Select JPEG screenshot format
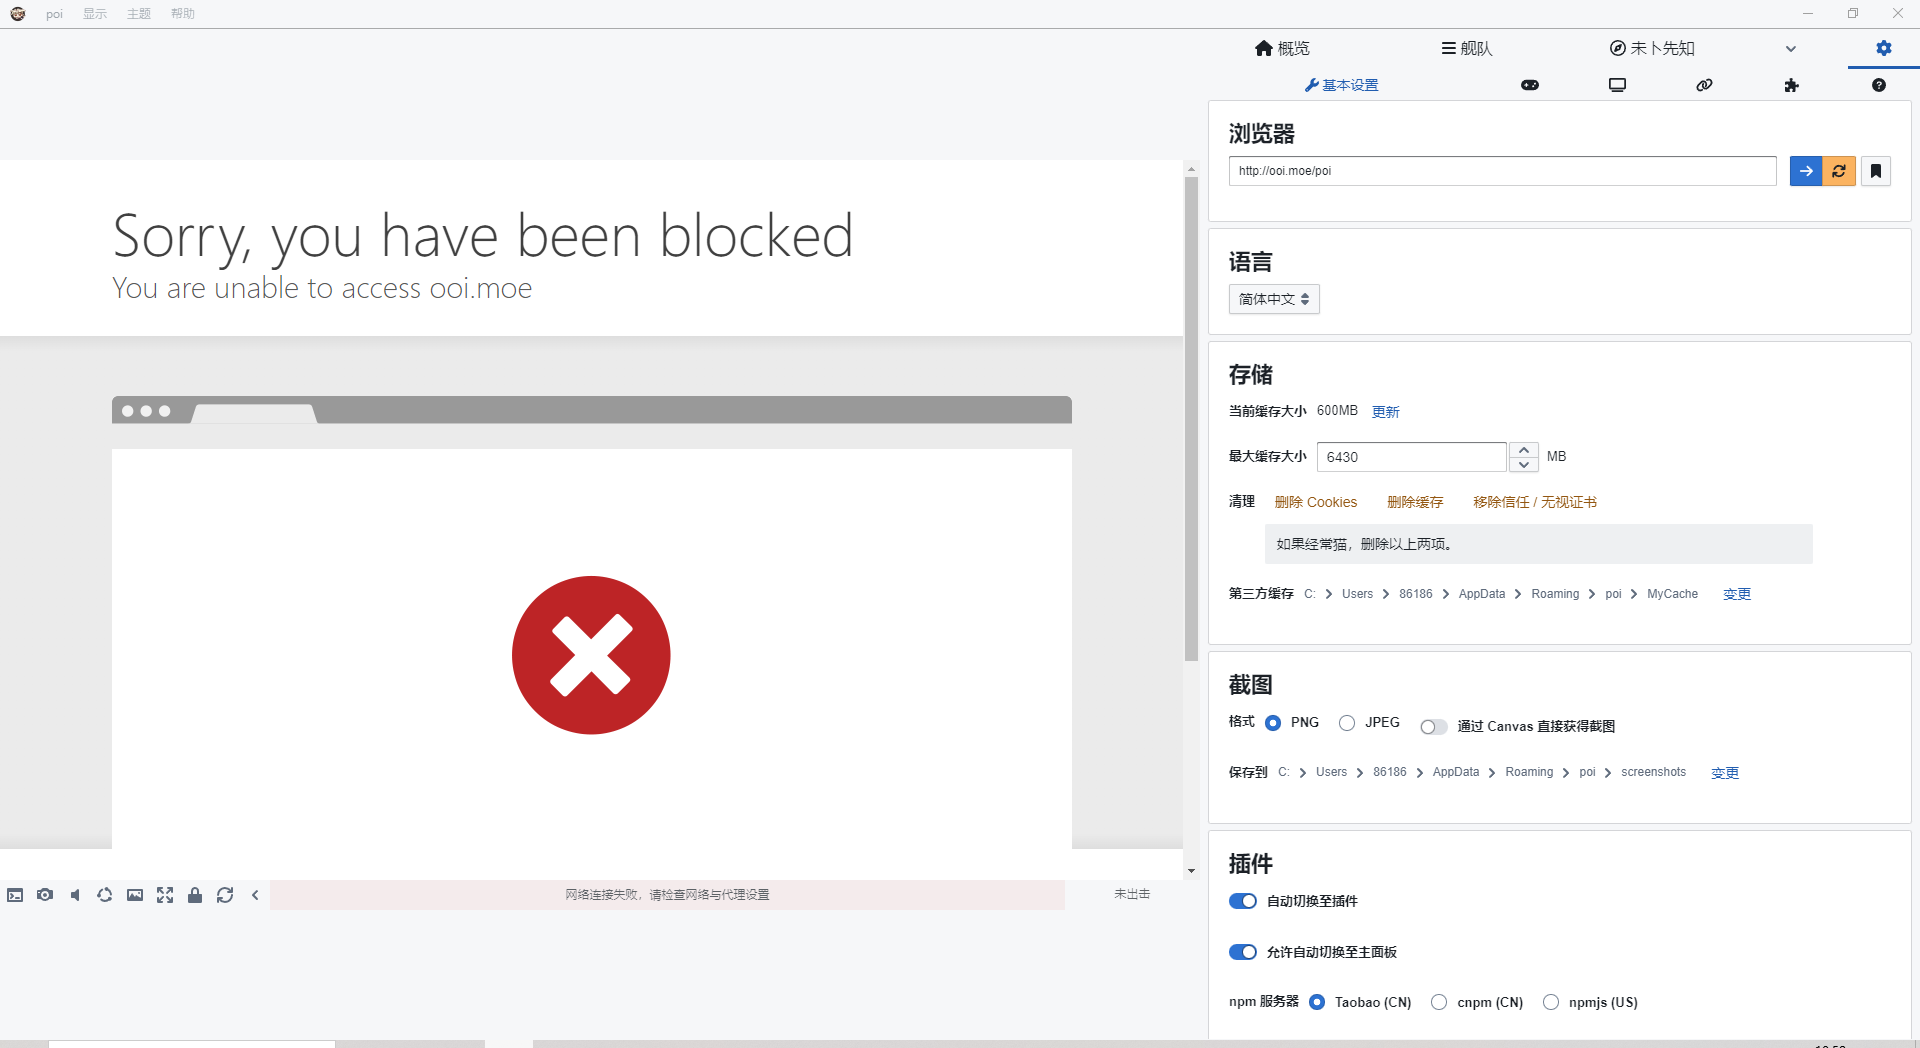This screenshot has height=1048, width=1920. 1347,723
